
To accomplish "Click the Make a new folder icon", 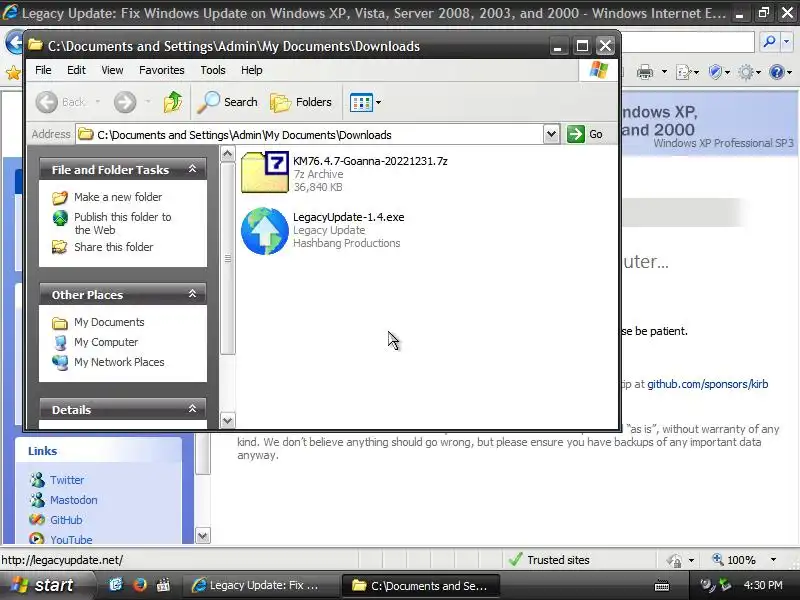I will (60, 197).
